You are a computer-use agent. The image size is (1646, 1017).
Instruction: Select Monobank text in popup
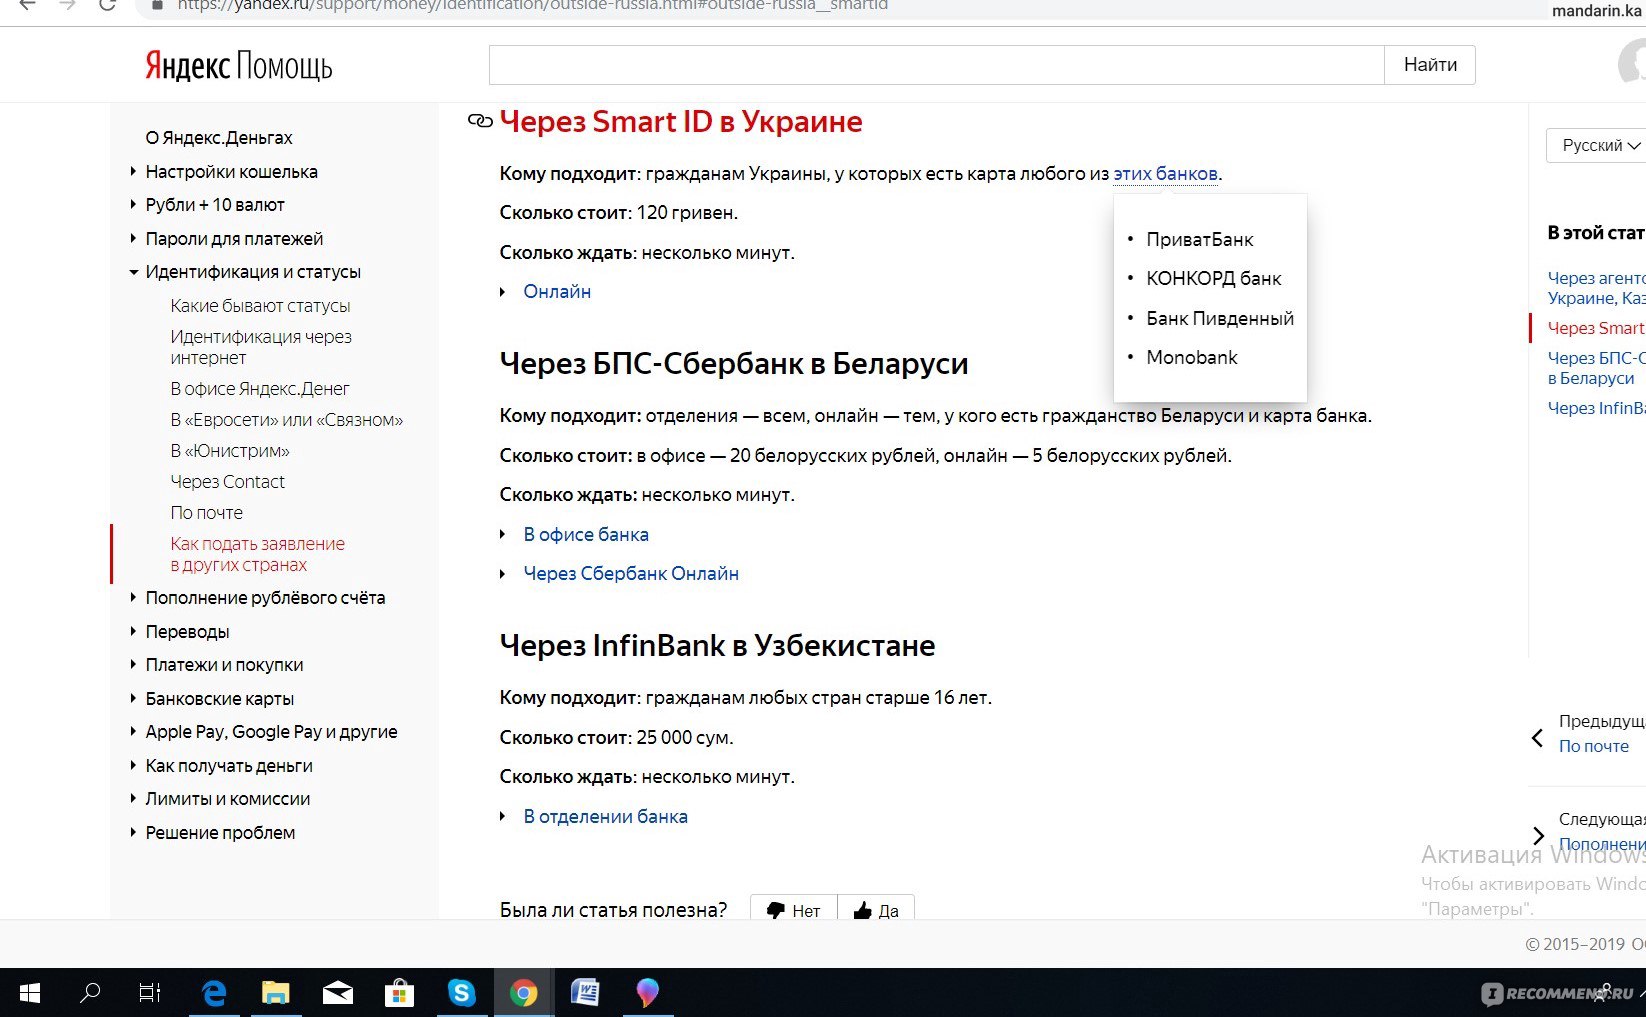(x=1191, y=358)
